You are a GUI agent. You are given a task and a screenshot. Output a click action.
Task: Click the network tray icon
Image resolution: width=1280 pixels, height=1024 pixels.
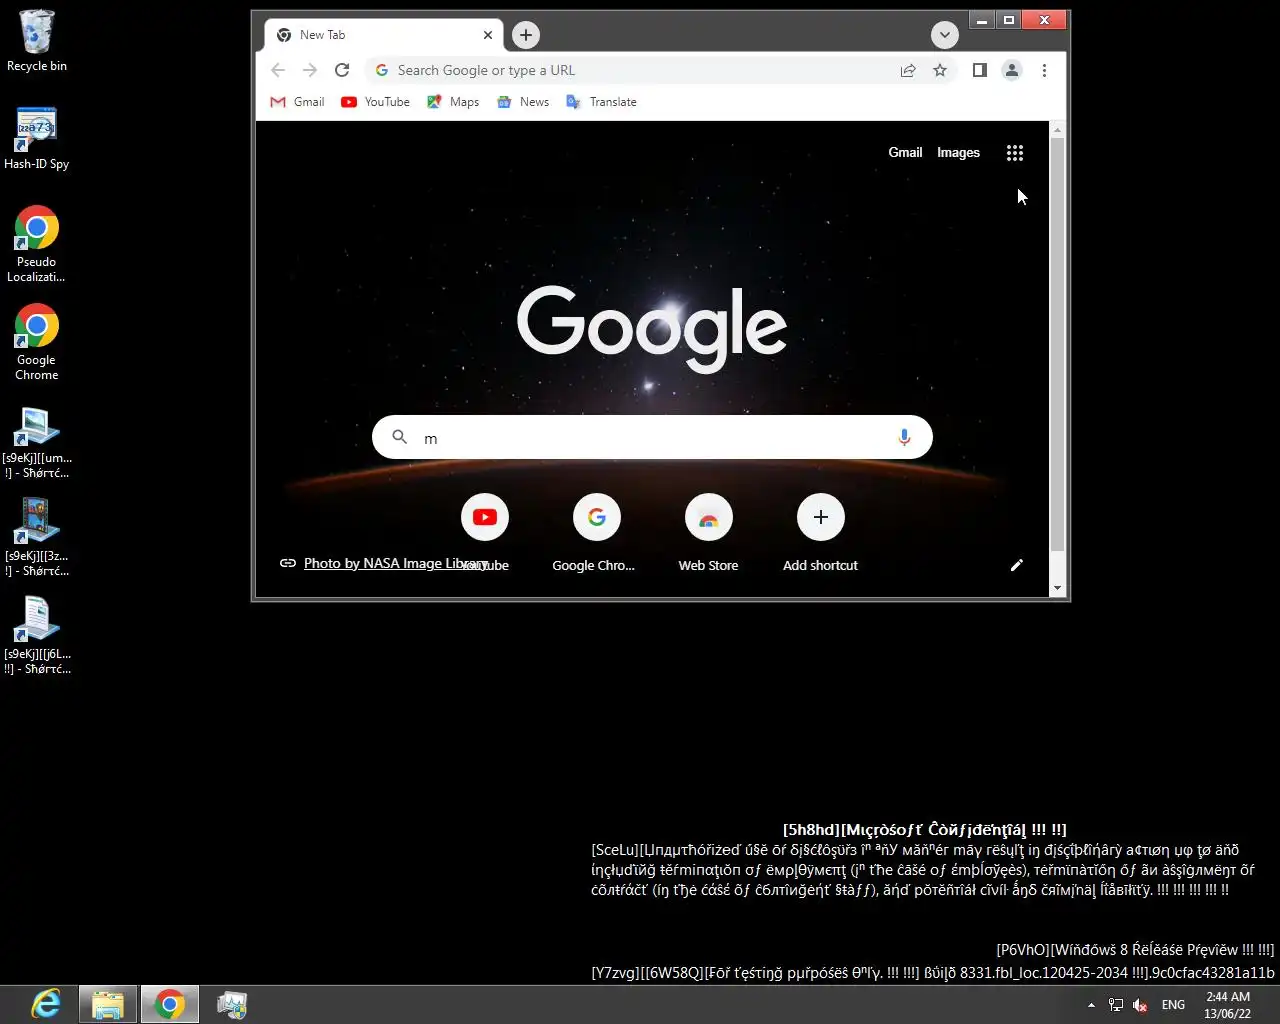point(1116,1005)
